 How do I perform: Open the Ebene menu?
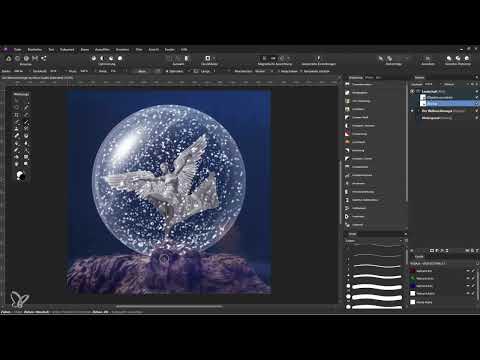[85, 49]
